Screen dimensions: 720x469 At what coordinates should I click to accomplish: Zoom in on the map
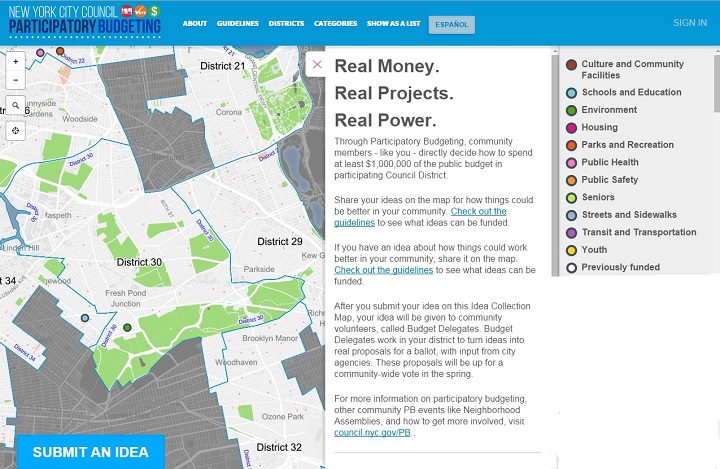16,62
